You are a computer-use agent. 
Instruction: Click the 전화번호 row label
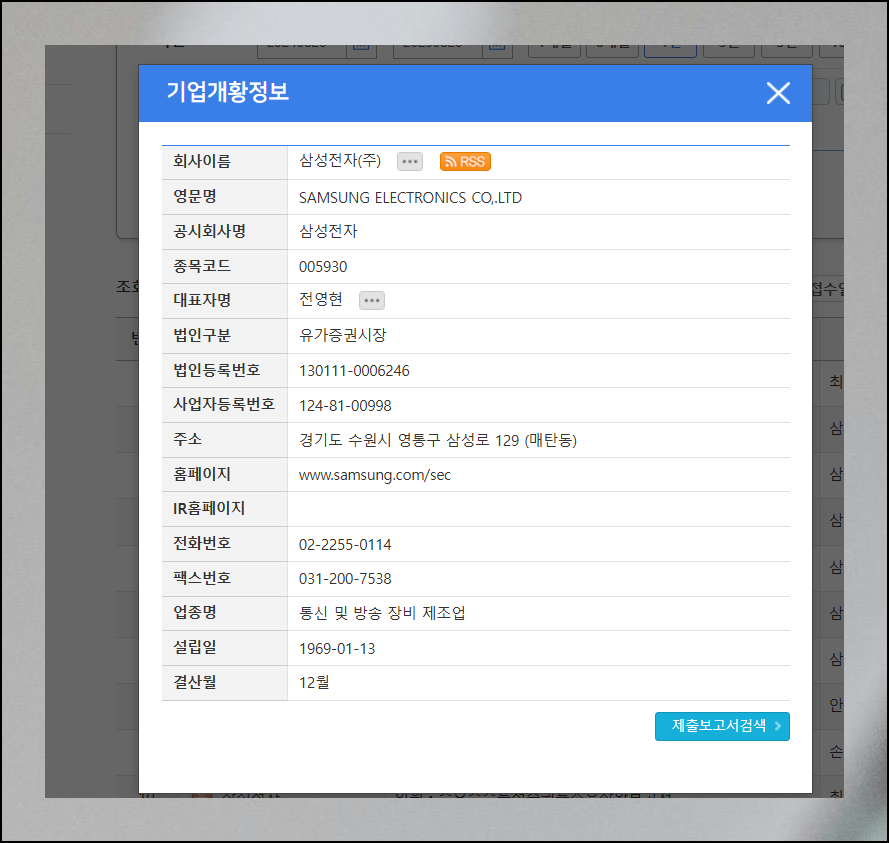[202, 543]
